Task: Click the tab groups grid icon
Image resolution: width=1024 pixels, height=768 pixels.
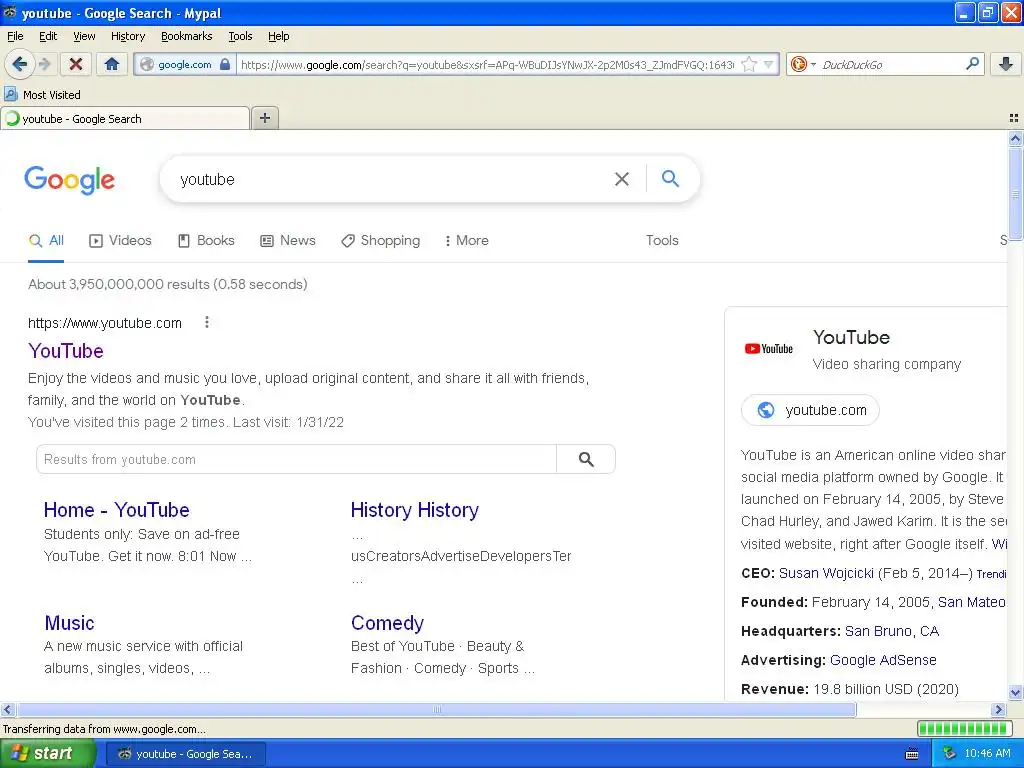Action: point(1014,118)
